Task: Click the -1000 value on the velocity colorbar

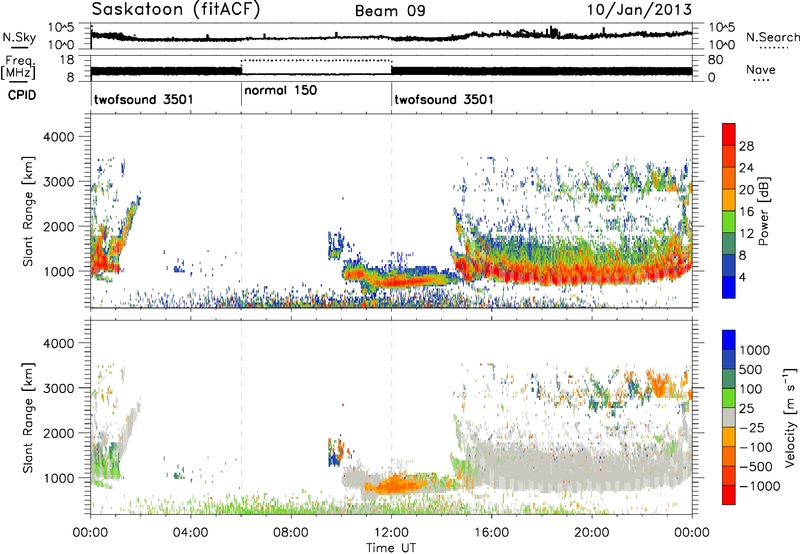Action: click(x=760, y=486)
